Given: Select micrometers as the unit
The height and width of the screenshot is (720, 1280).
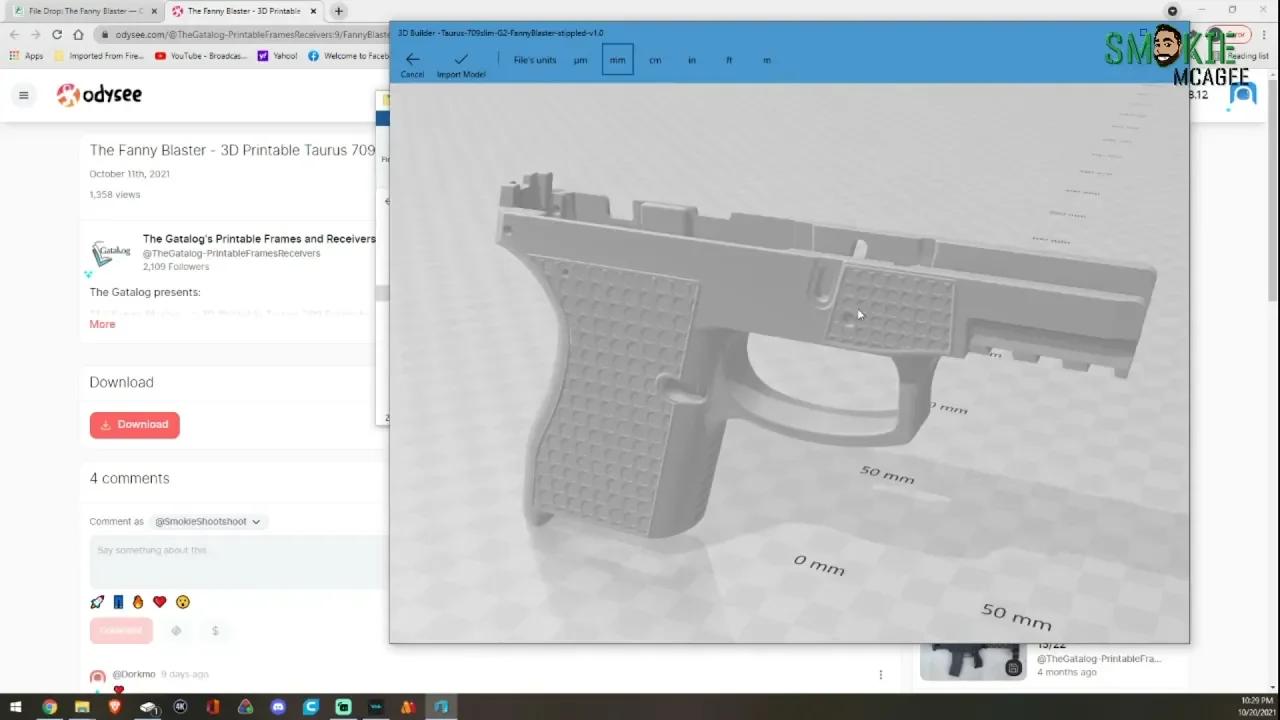Looking at the screenshot, I should click(x=580, y=60).
